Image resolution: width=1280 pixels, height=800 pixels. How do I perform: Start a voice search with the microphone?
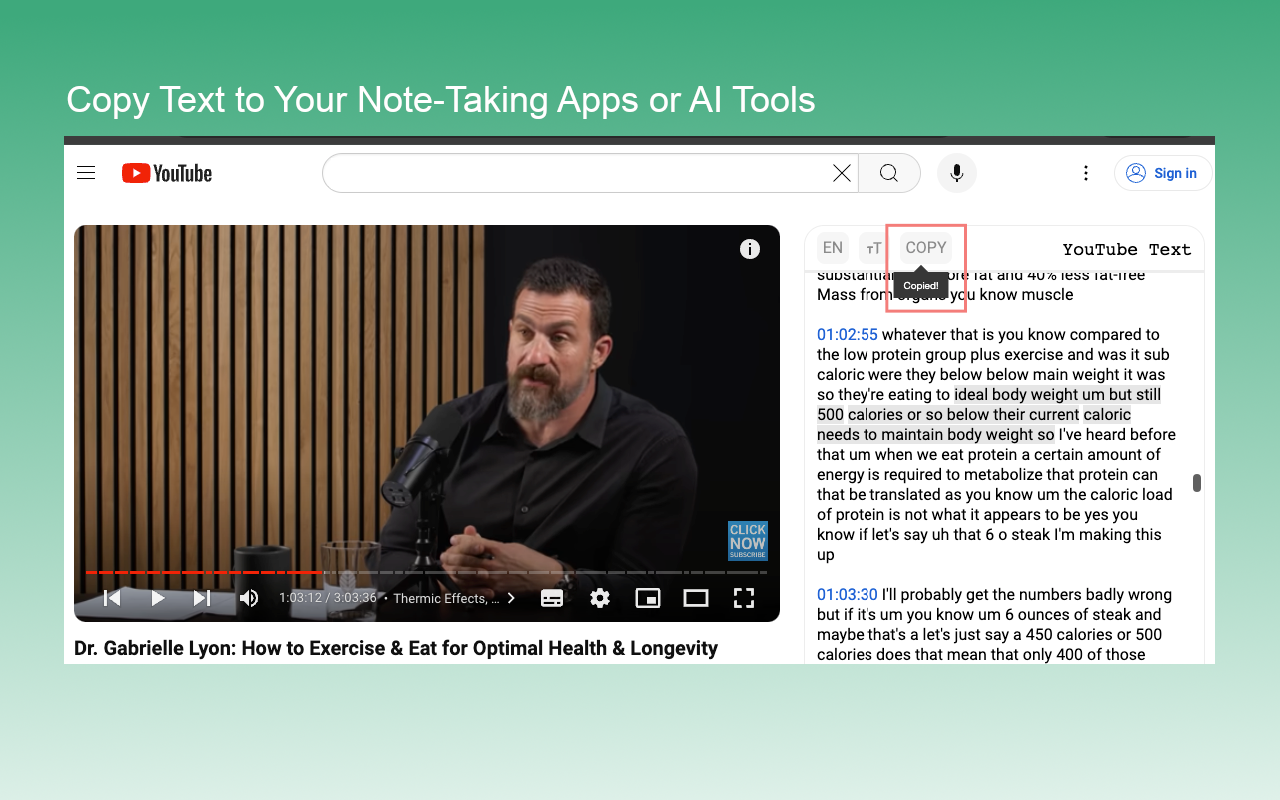(x=956, y=172)
